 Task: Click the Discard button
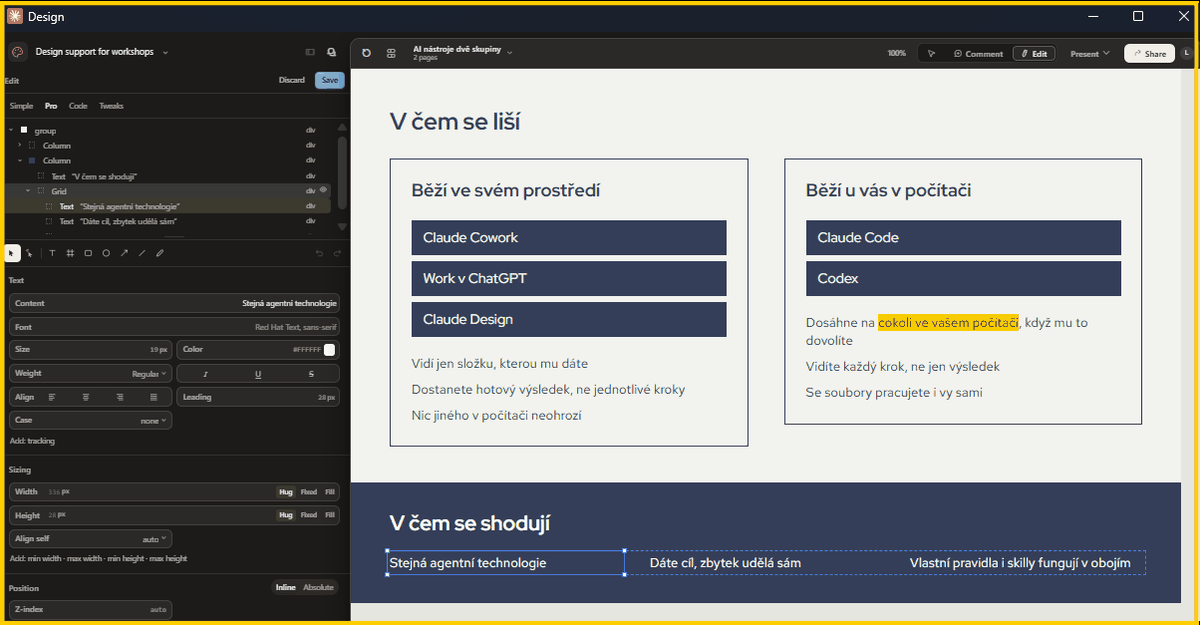point(291,80)
